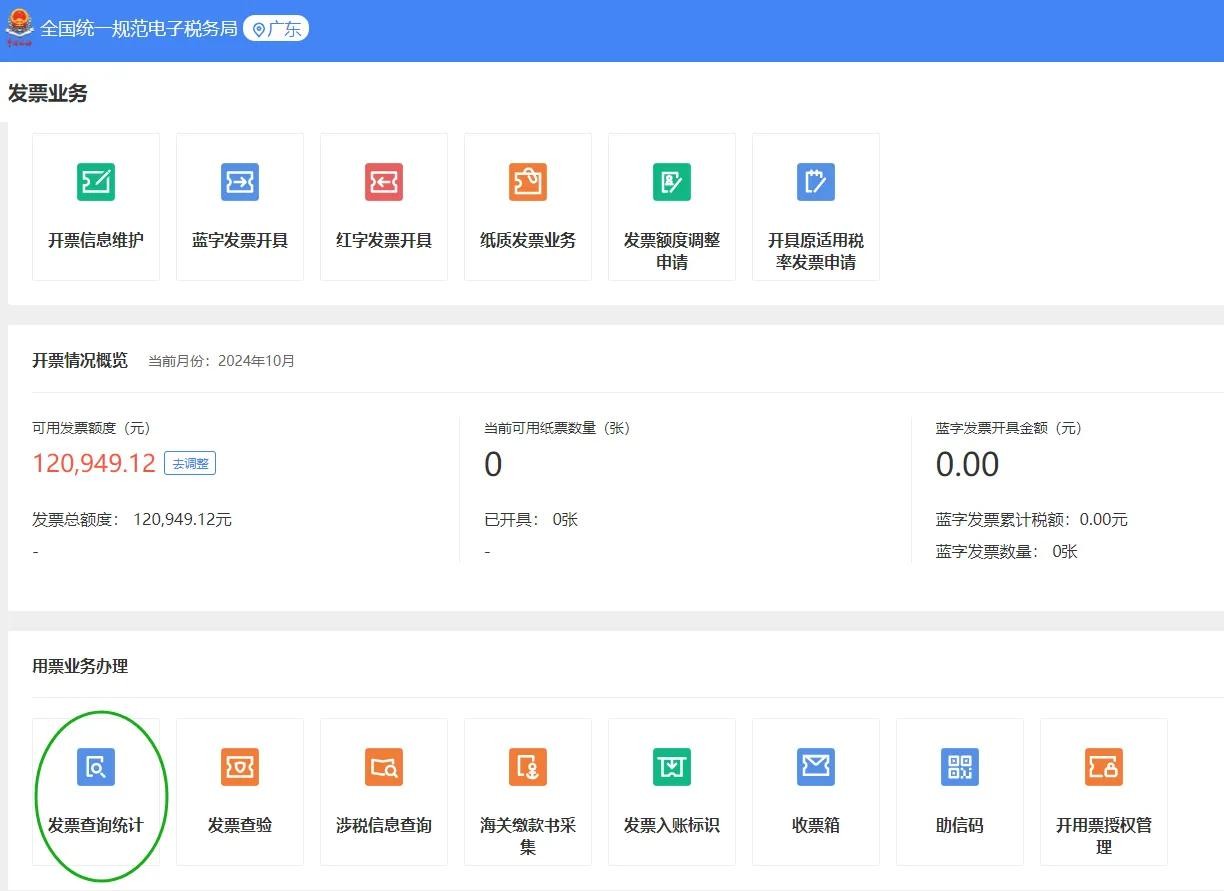Select 海关缴款书采集 icon
1224x891 pixels.
[x=528, y=767]
